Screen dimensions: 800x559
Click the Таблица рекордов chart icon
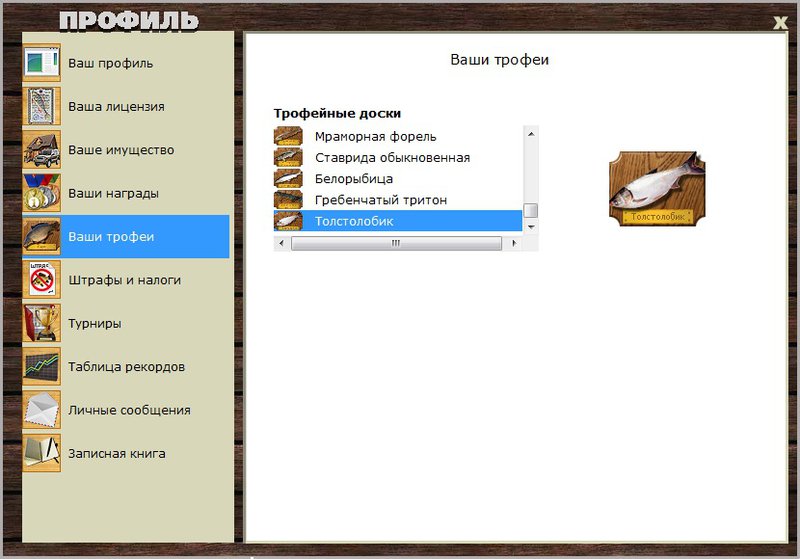point(41,366)
